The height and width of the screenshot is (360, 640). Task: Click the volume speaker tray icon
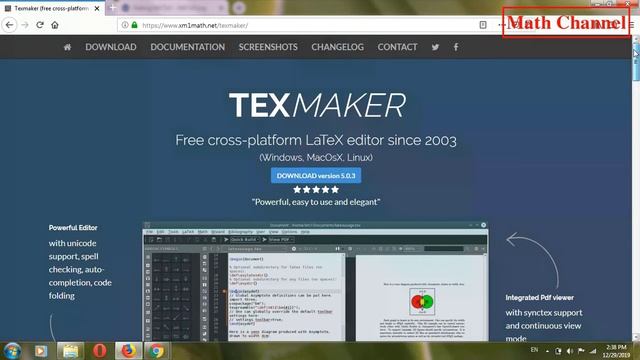[570, 351]
